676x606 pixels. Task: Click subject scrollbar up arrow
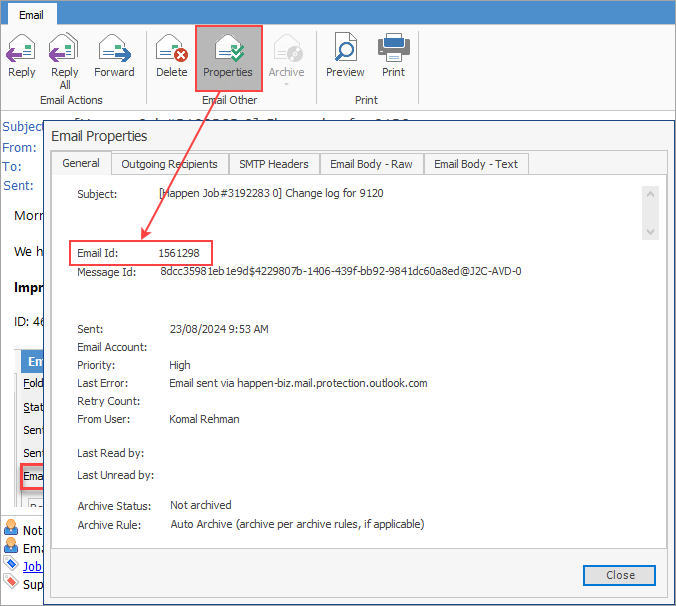[x=650, y=195]
